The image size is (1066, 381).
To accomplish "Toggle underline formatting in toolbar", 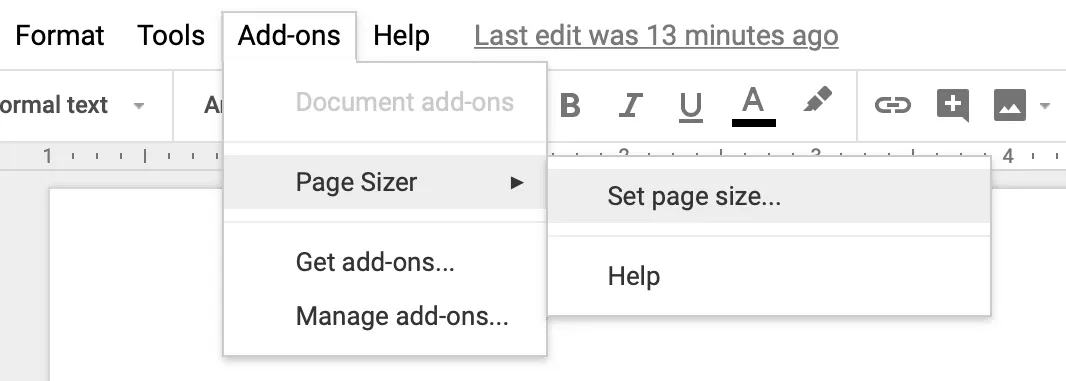I will (691, 107).
